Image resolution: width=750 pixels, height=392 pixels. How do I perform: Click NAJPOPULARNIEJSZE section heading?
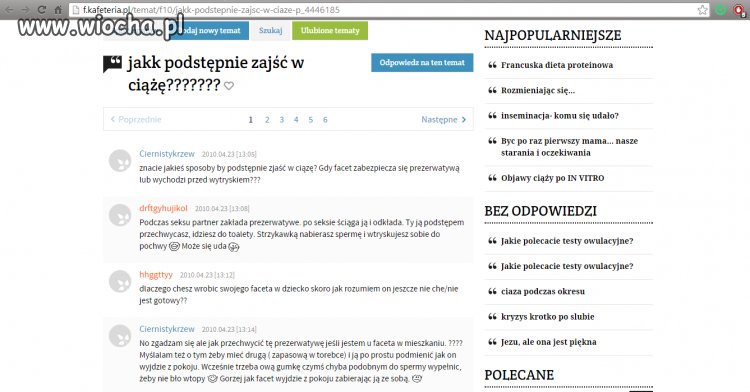pyautogui.click(x=553, y=35)
